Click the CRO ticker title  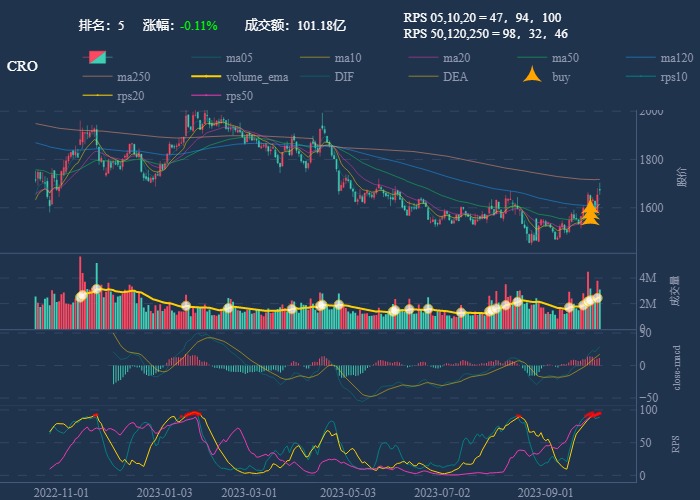tap(22, 67)
